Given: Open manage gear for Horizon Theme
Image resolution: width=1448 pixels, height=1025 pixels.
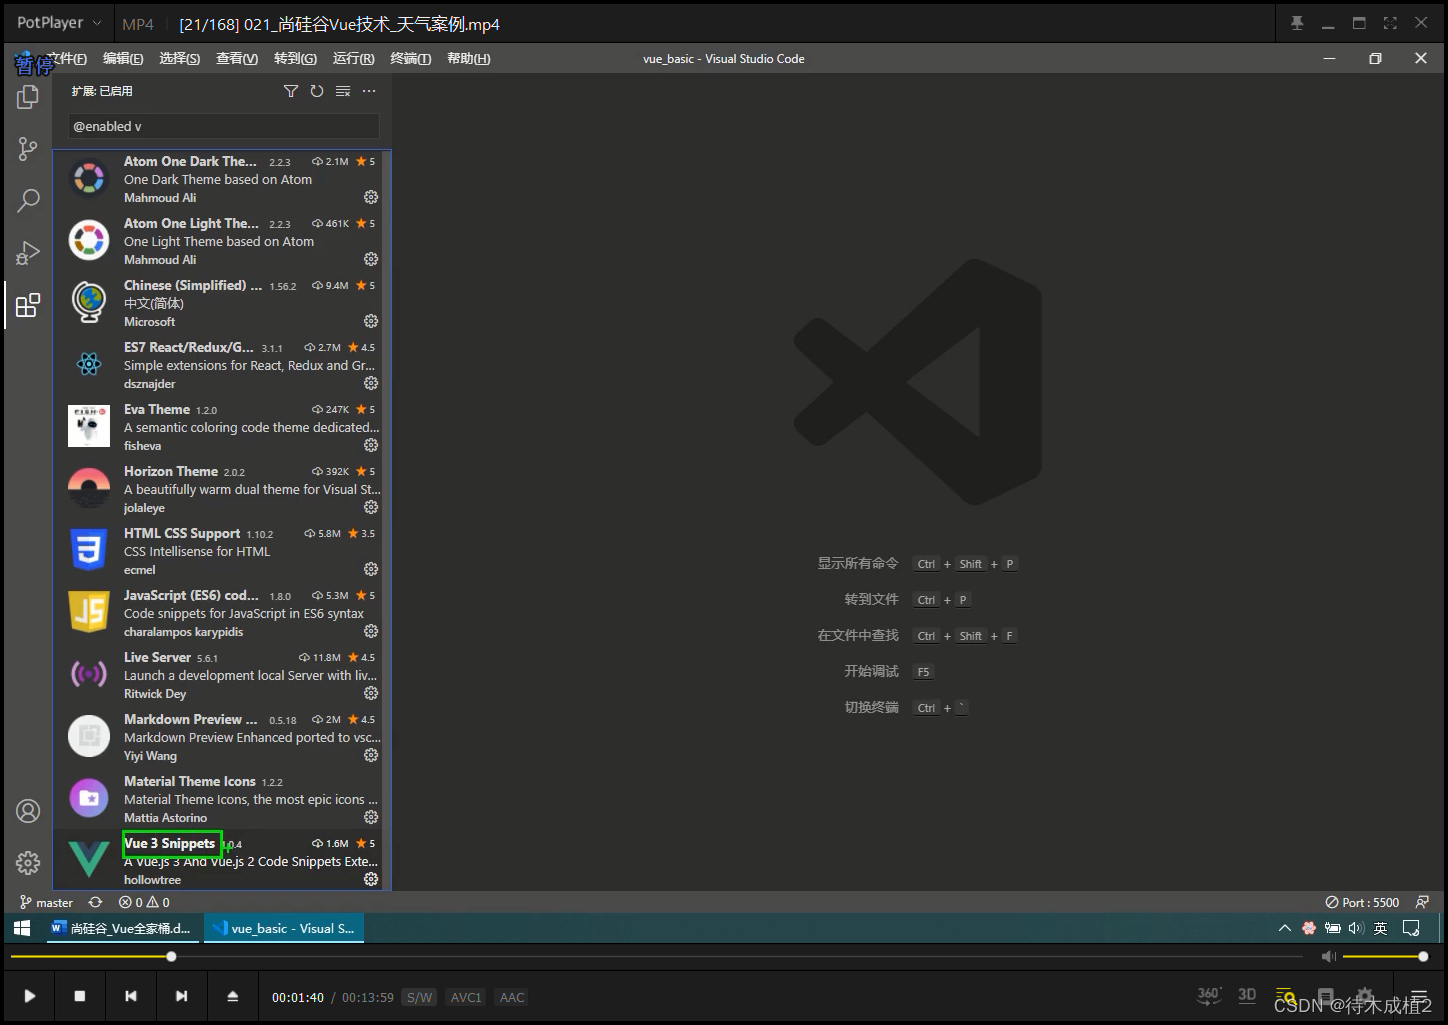Looking at the screenshot, I should (371, 507).
